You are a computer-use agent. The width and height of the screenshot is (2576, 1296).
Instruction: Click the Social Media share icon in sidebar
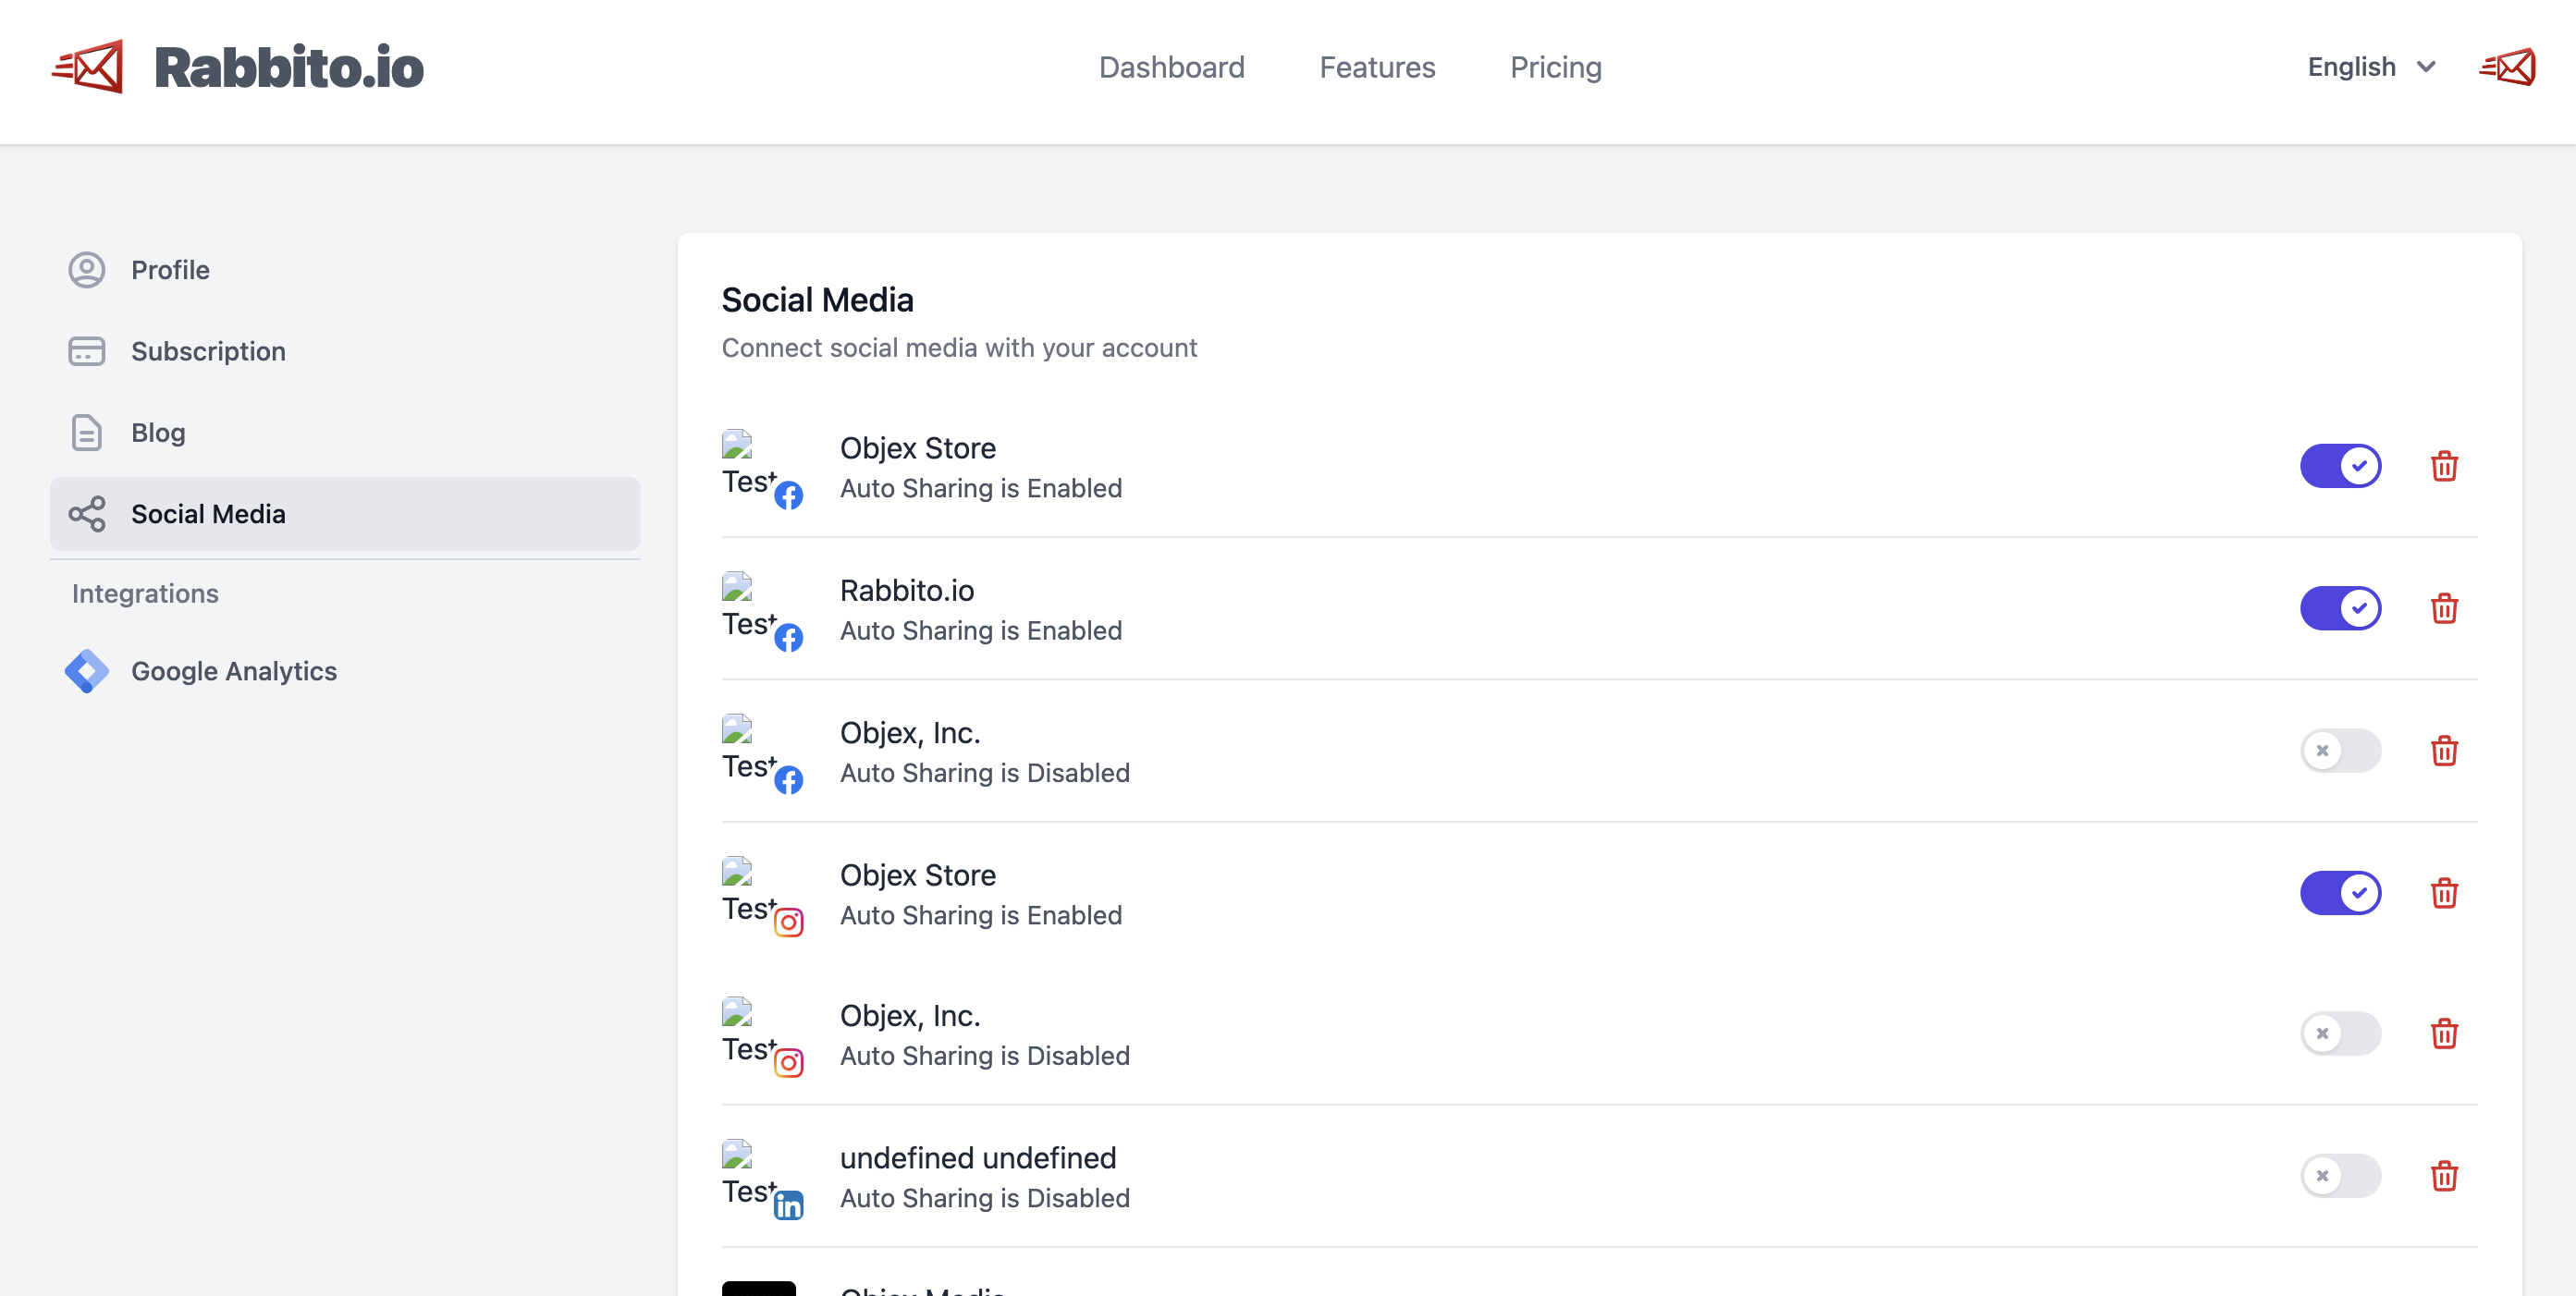87,514
